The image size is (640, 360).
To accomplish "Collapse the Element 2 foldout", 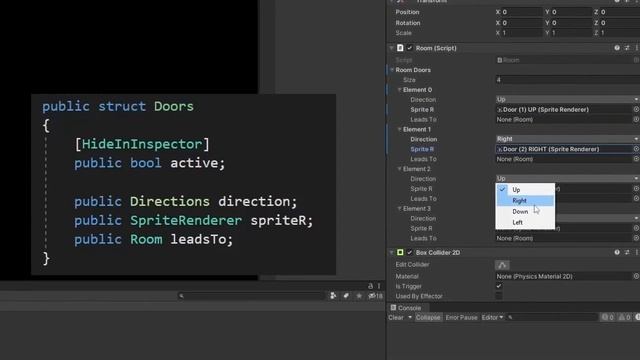I will [400, 169].
